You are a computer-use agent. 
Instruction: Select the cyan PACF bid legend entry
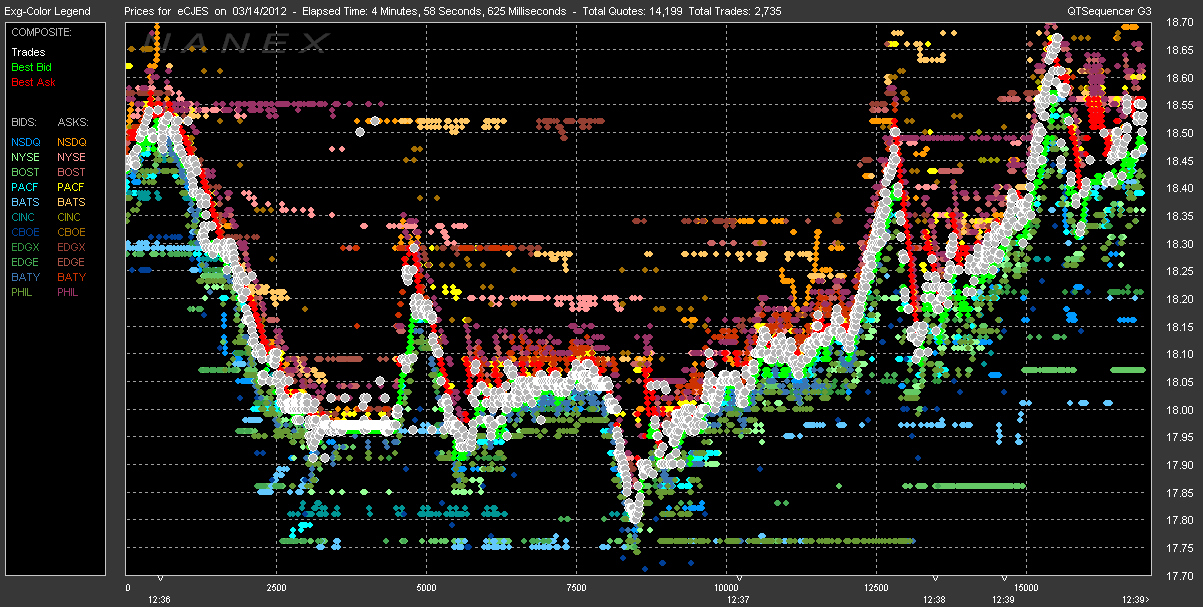click(26, 187)
